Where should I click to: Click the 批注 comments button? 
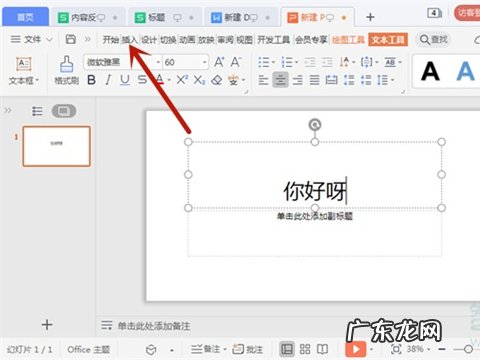(248, 349)
